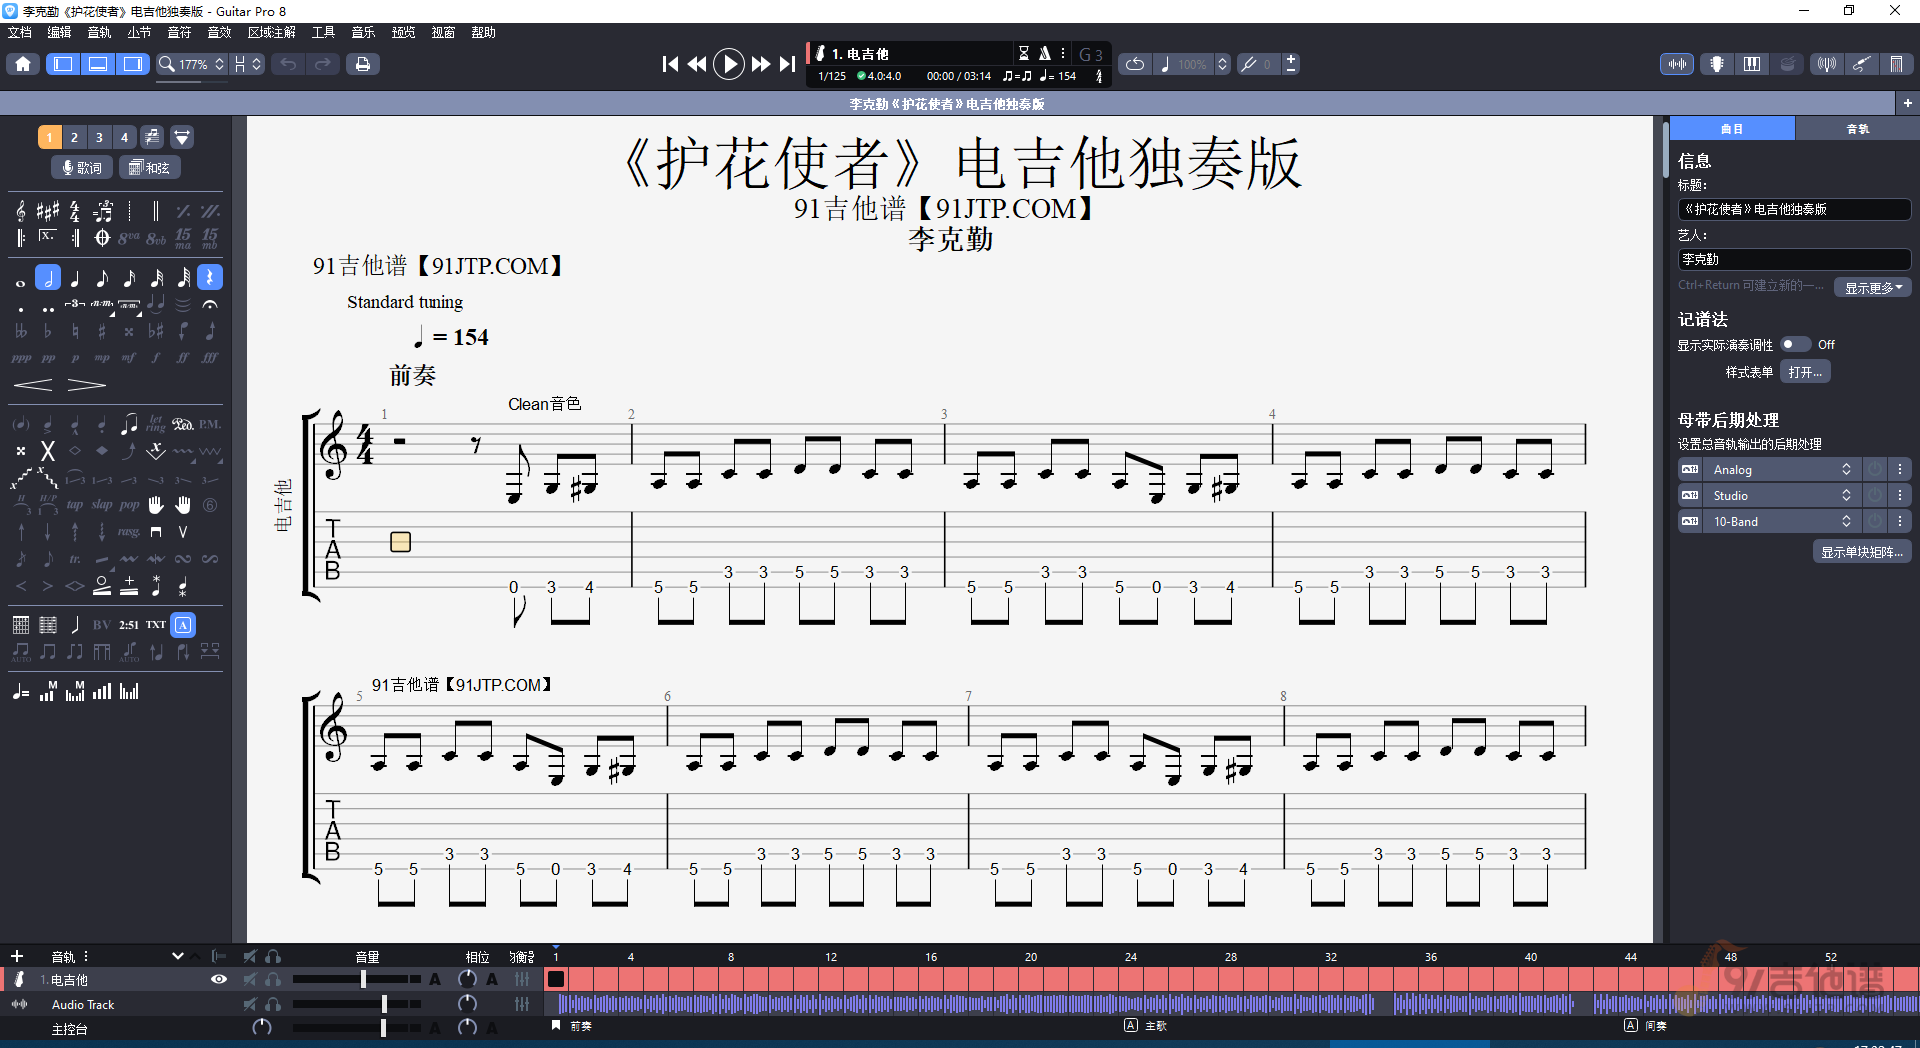The height and width of the screenshot is (1048, 1920).
Task: Open the Analog effect three-dot options
Action: [1900, 469]
